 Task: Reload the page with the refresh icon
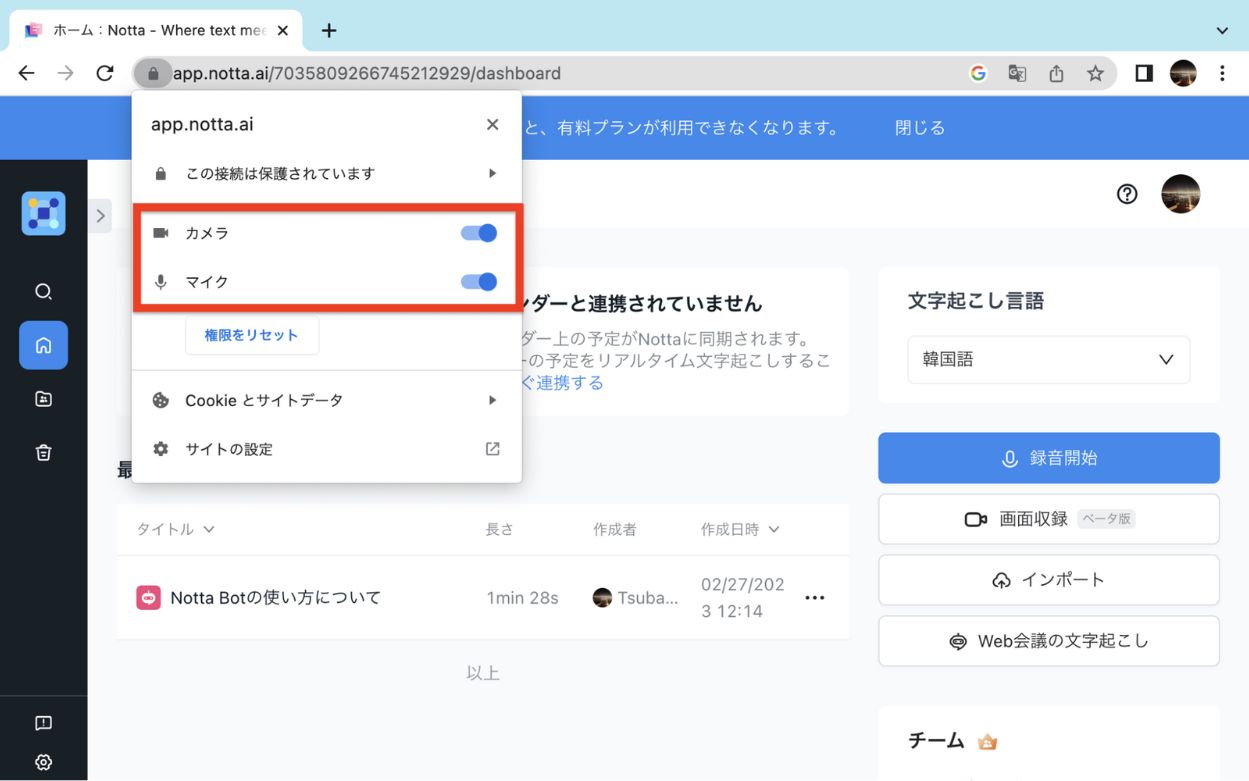105,73
